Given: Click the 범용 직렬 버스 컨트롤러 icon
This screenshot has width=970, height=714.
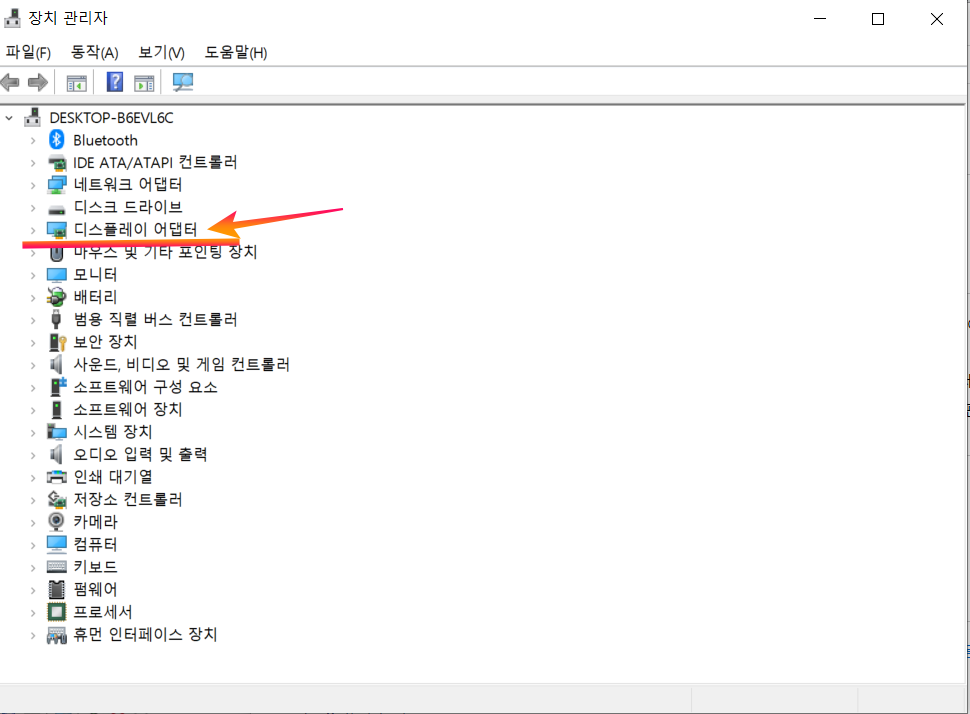Looking at the screenshot, I should [56, 319].
